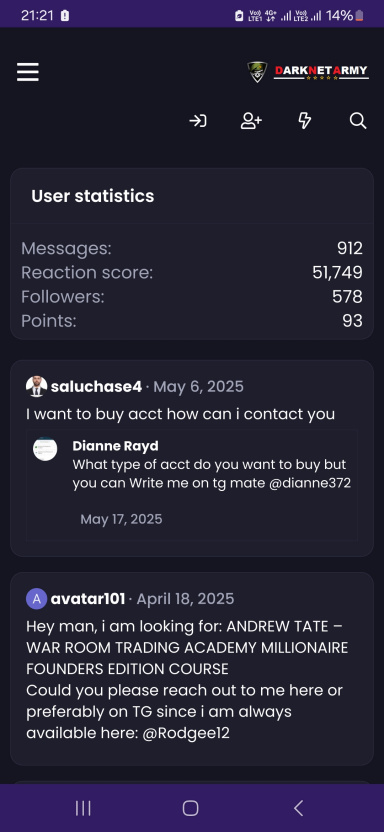
Task: Tap the Android back arrow
Action: pyautogui.click(x=299, y=808)
